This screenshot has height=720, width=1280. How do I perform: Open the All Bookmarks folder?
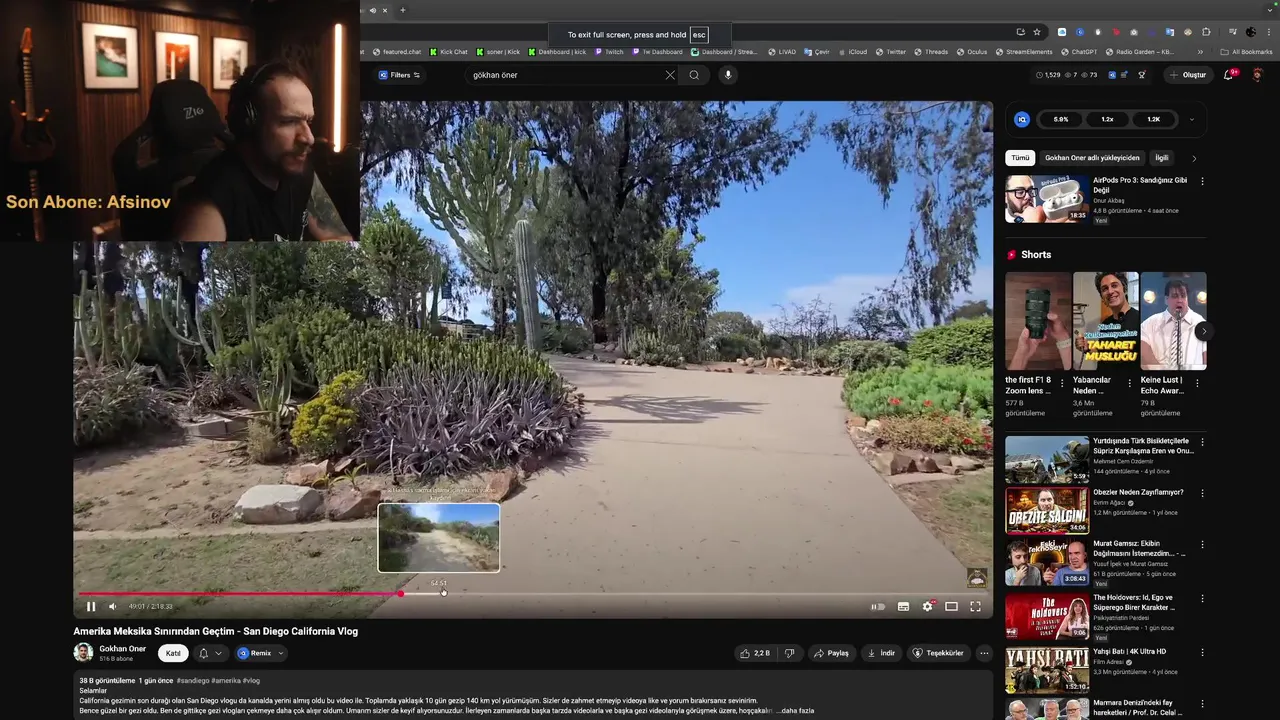pyautogui.click(x=1246, y=52)
